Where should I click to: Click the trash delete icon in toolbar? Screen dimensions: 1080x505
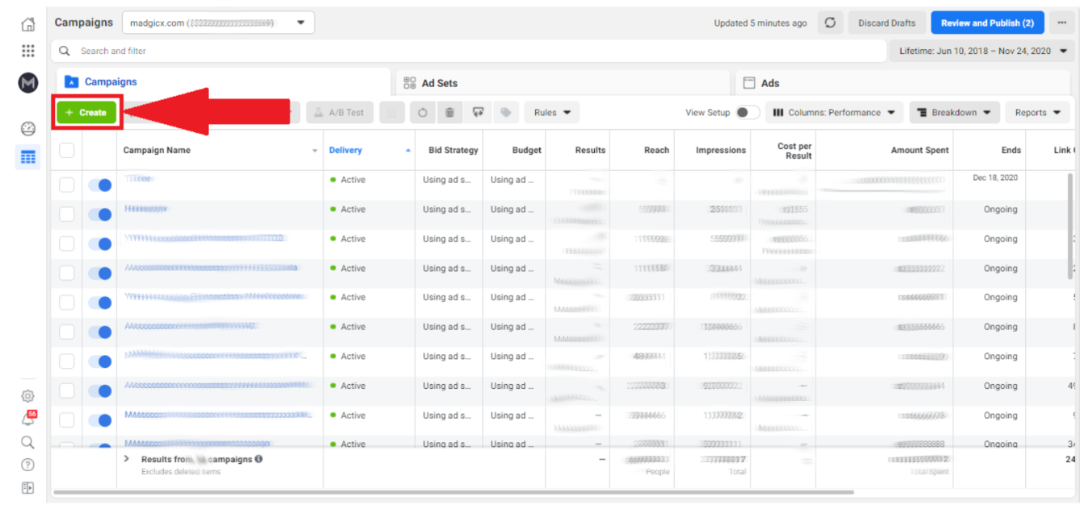pos(450,113)
